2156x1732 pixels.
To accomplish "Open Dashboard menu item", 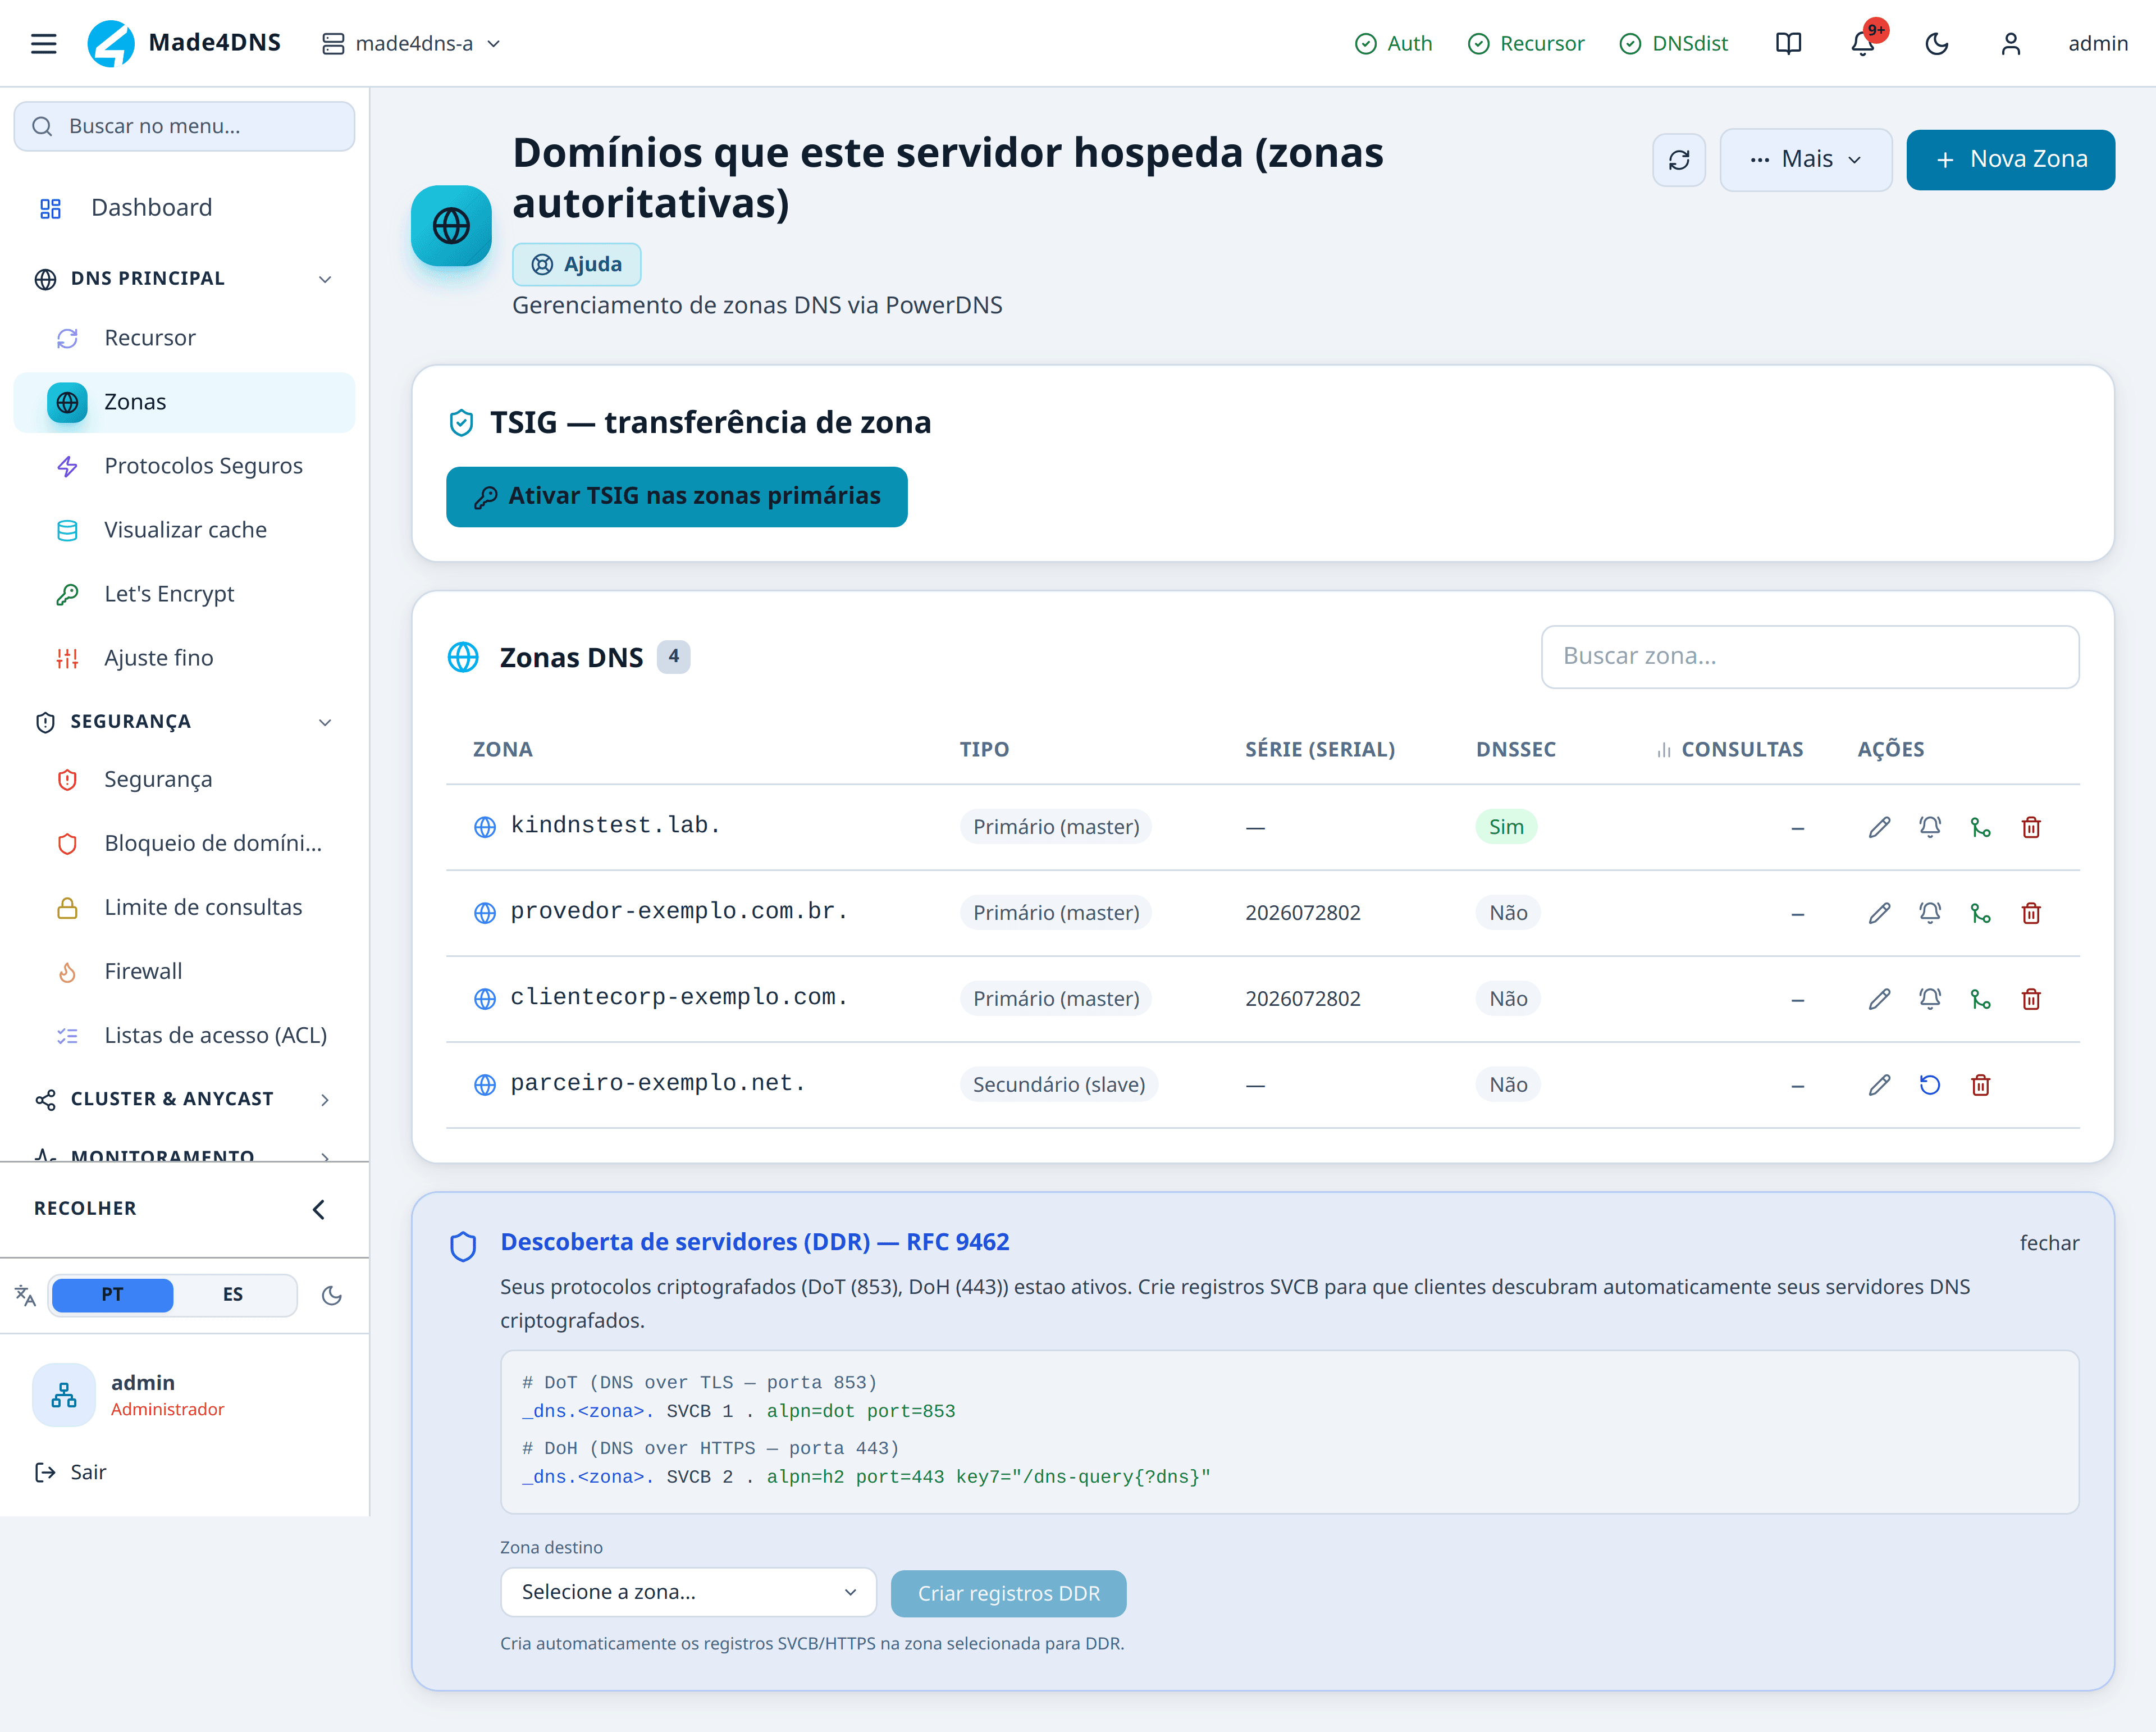I will pyautogui.click(x=184, y=207).
